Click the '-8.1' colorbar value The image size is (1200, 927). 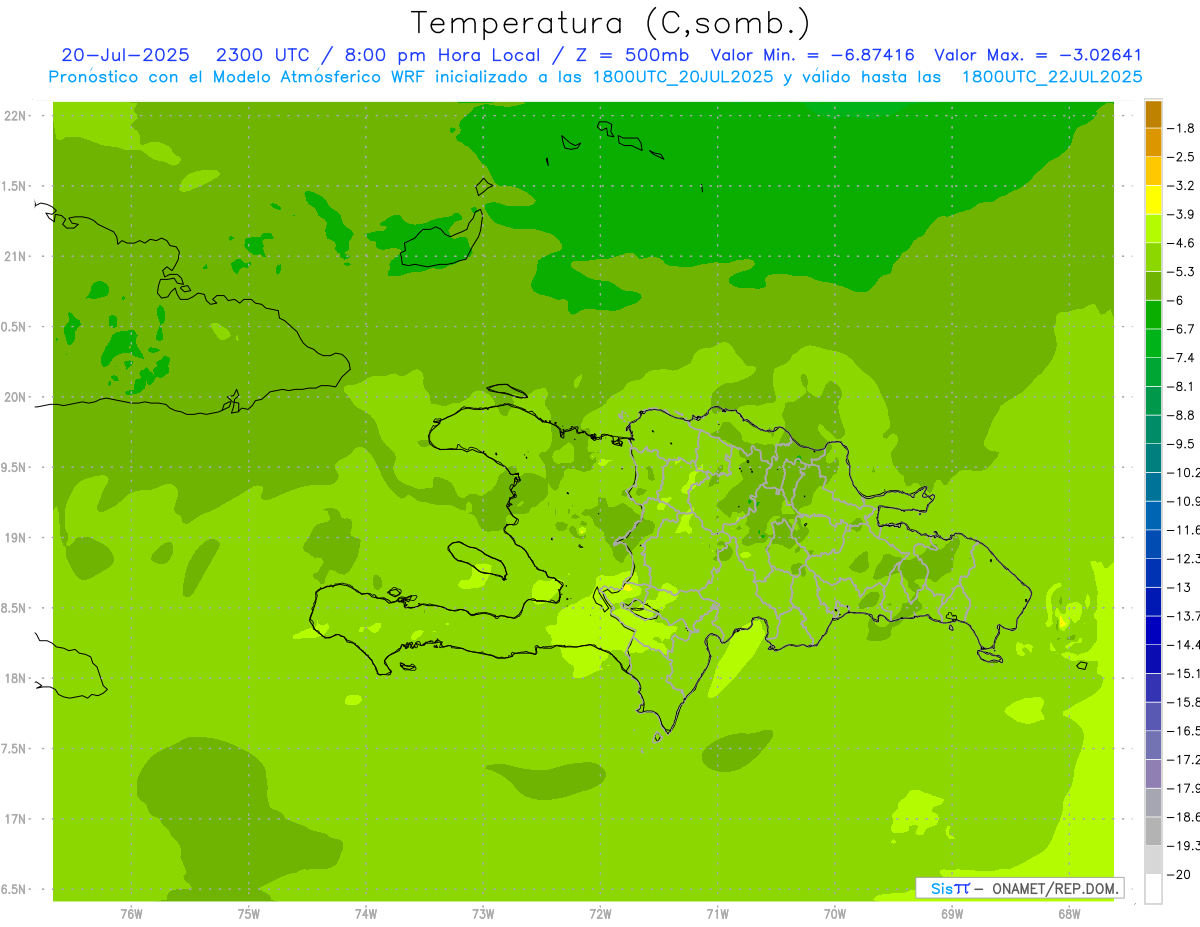click(1182, 386)
